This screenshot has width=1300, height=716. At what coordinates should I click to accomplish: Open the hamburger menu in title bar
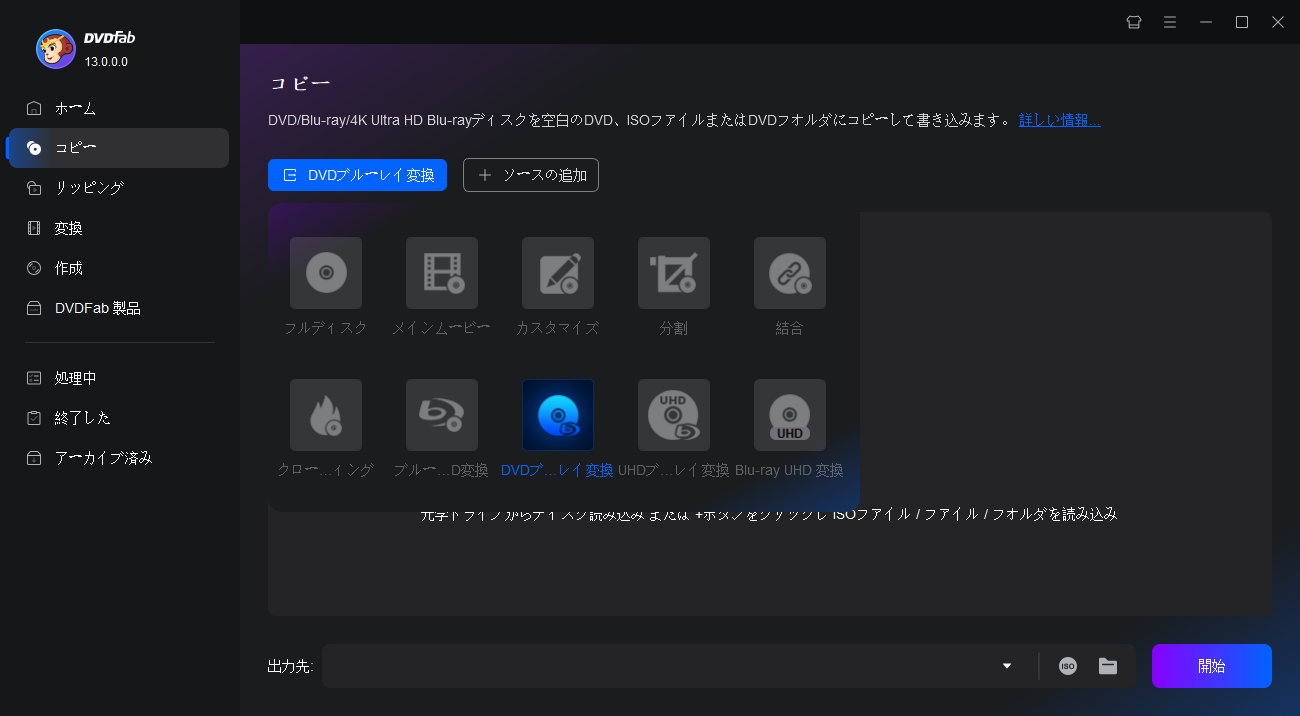(x=1170, y=22)
